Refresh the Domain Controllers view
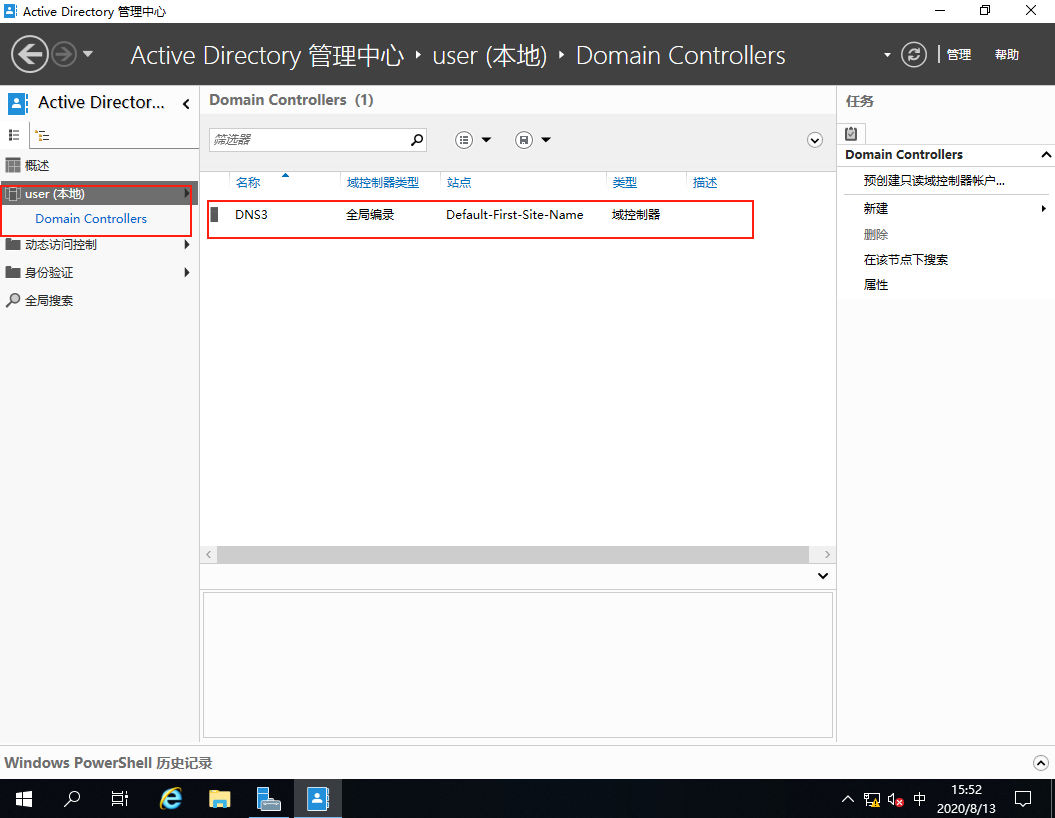 click(x=913, y=54)
